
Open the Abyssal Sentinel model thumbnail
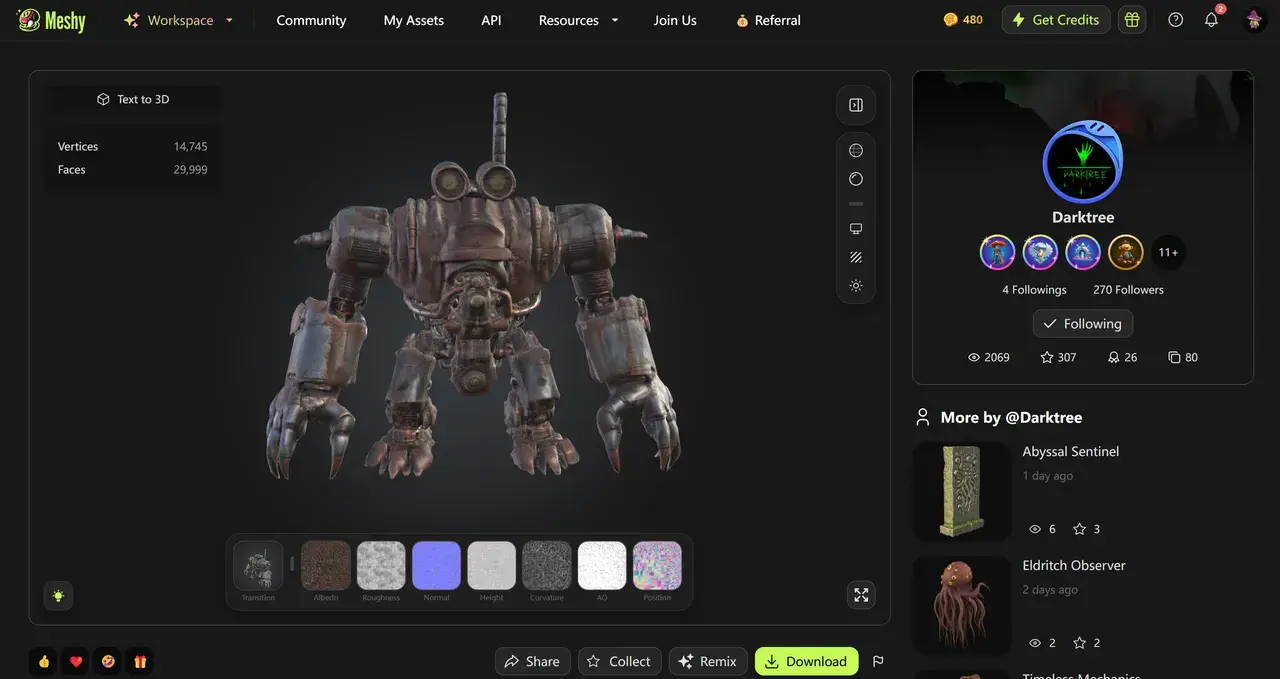coord(961,491)
